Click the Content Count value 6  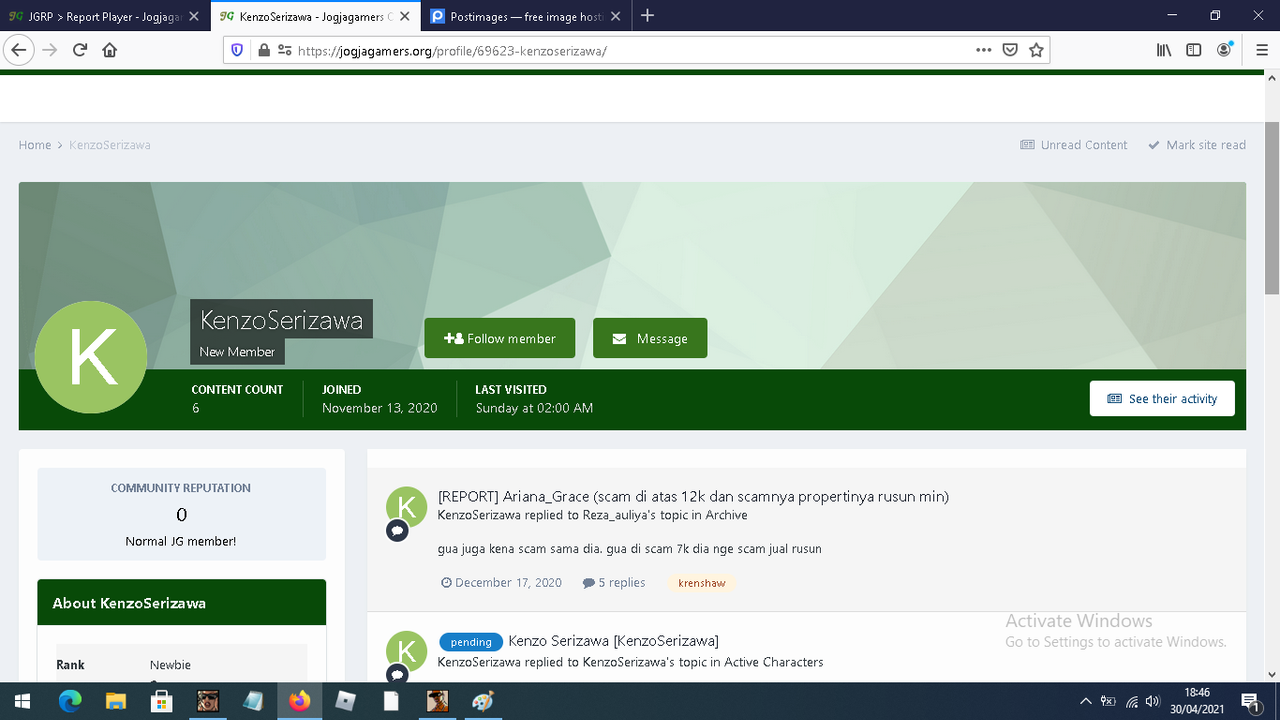pos(196,408)
